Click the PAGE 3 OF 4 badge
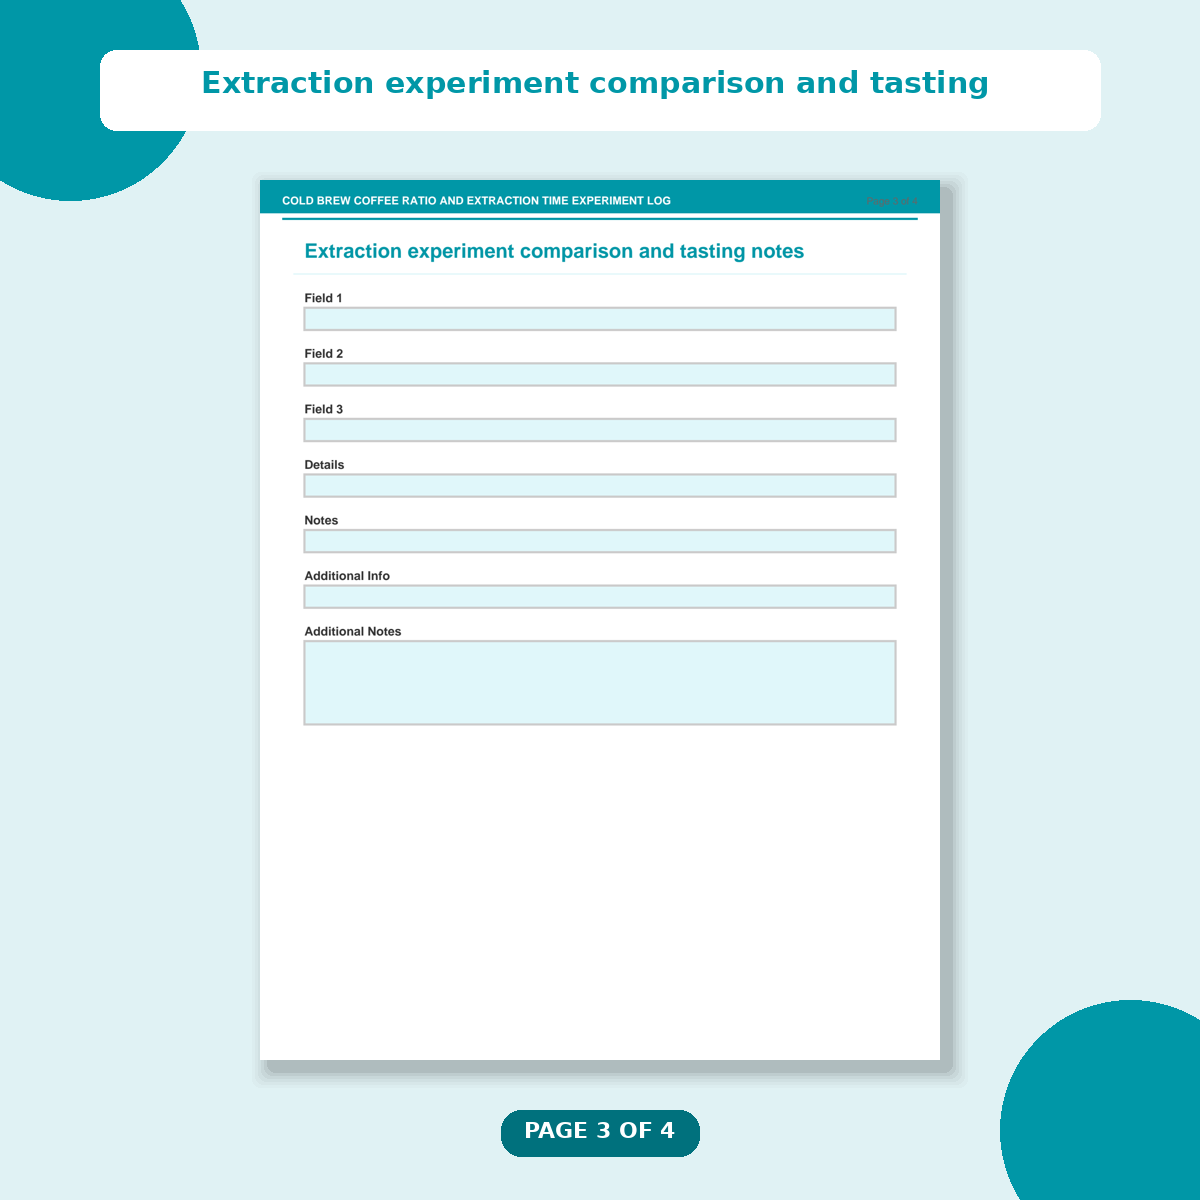1200x1200 pixels. coord(600,1132)
